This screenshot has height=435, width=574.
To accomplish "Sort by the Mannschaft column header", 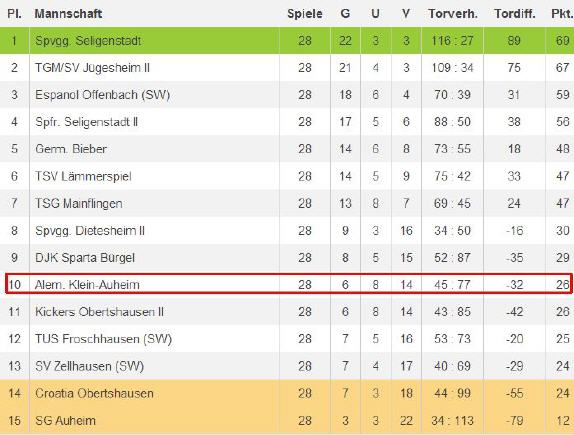I will tap(68, 14).
